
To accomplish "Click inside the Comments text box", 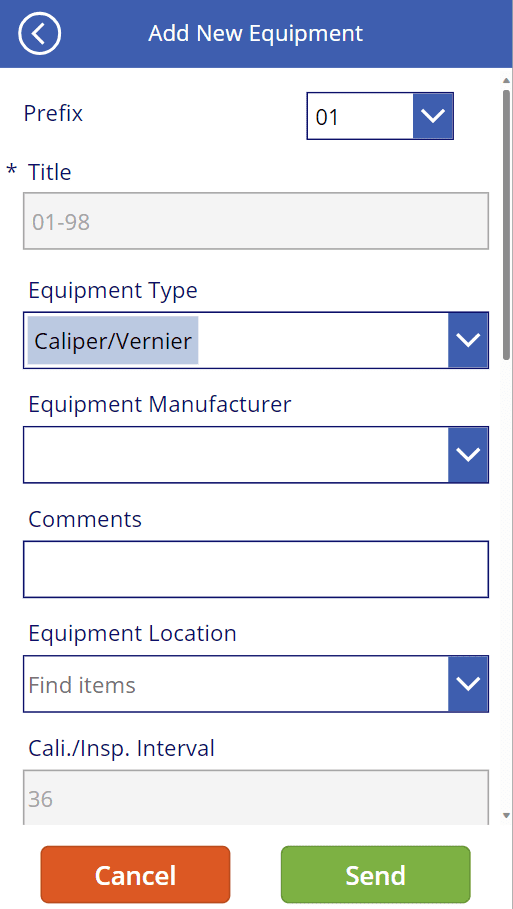I will point(256,569).
